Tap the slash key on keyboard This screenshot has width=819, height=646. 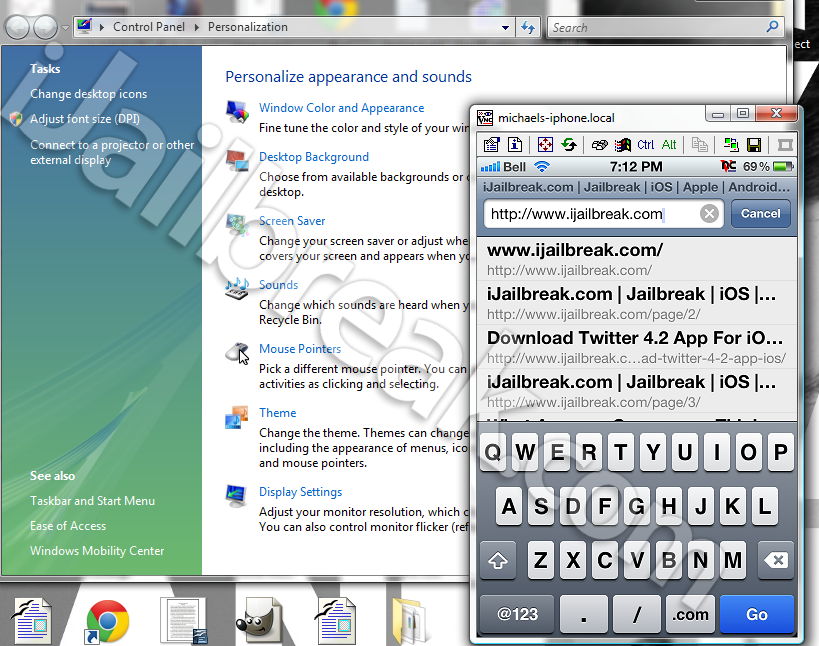637,614
